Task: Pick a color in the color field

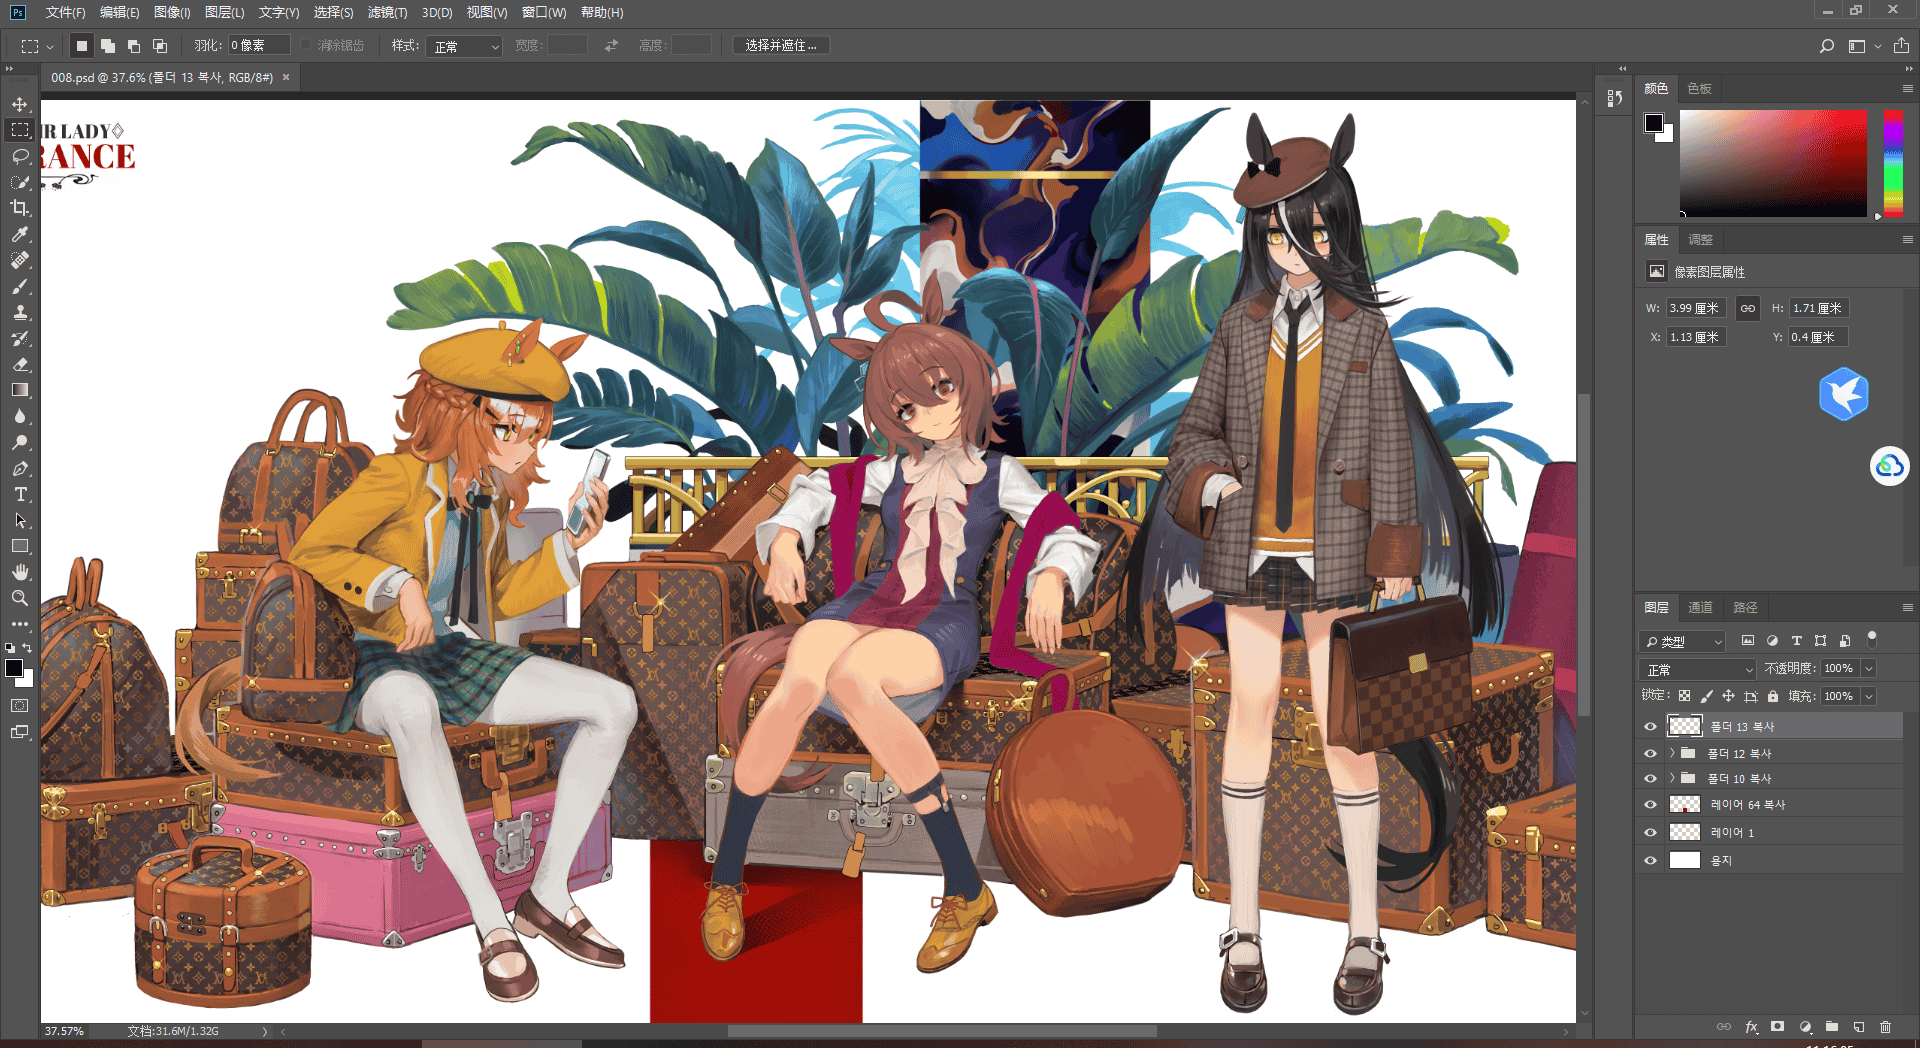Action: click(x=1773, y=163)
